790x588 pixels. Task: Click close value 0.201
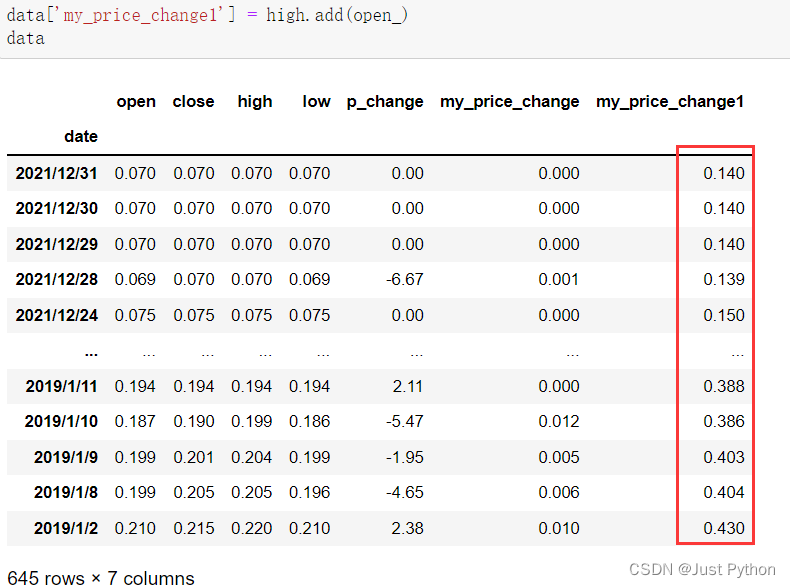tap(194, 458)
